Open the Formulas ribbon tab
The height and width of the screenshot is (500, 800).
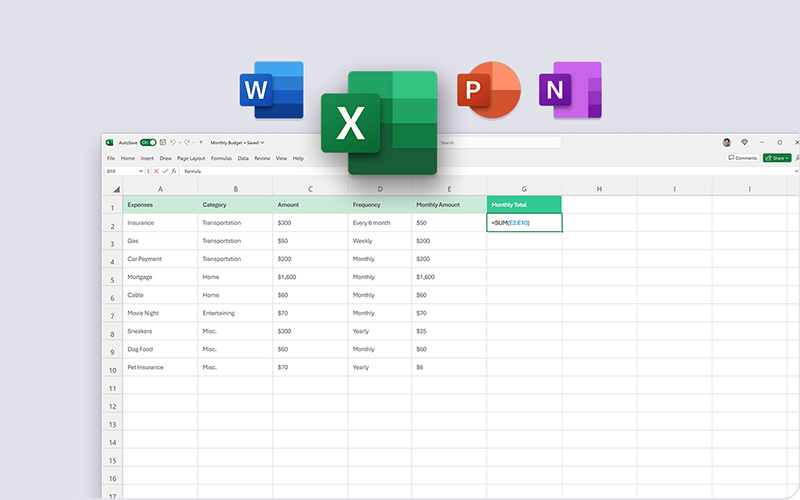(x=221, y=158)
